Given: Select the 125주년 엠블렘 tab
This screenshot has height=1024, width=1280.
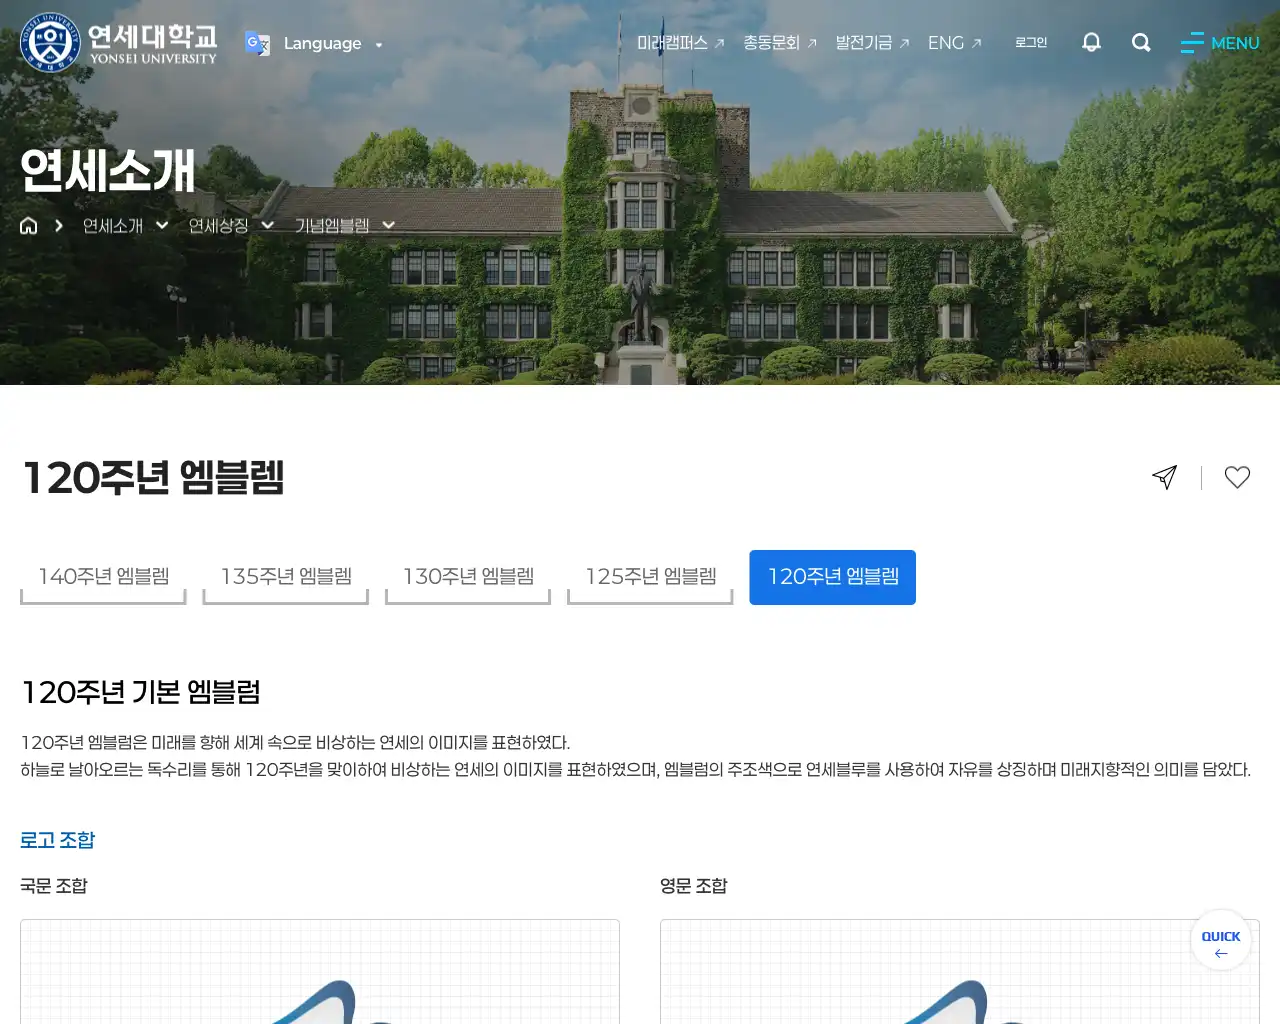Looking at the screenshot, I should tap(650, 577).
